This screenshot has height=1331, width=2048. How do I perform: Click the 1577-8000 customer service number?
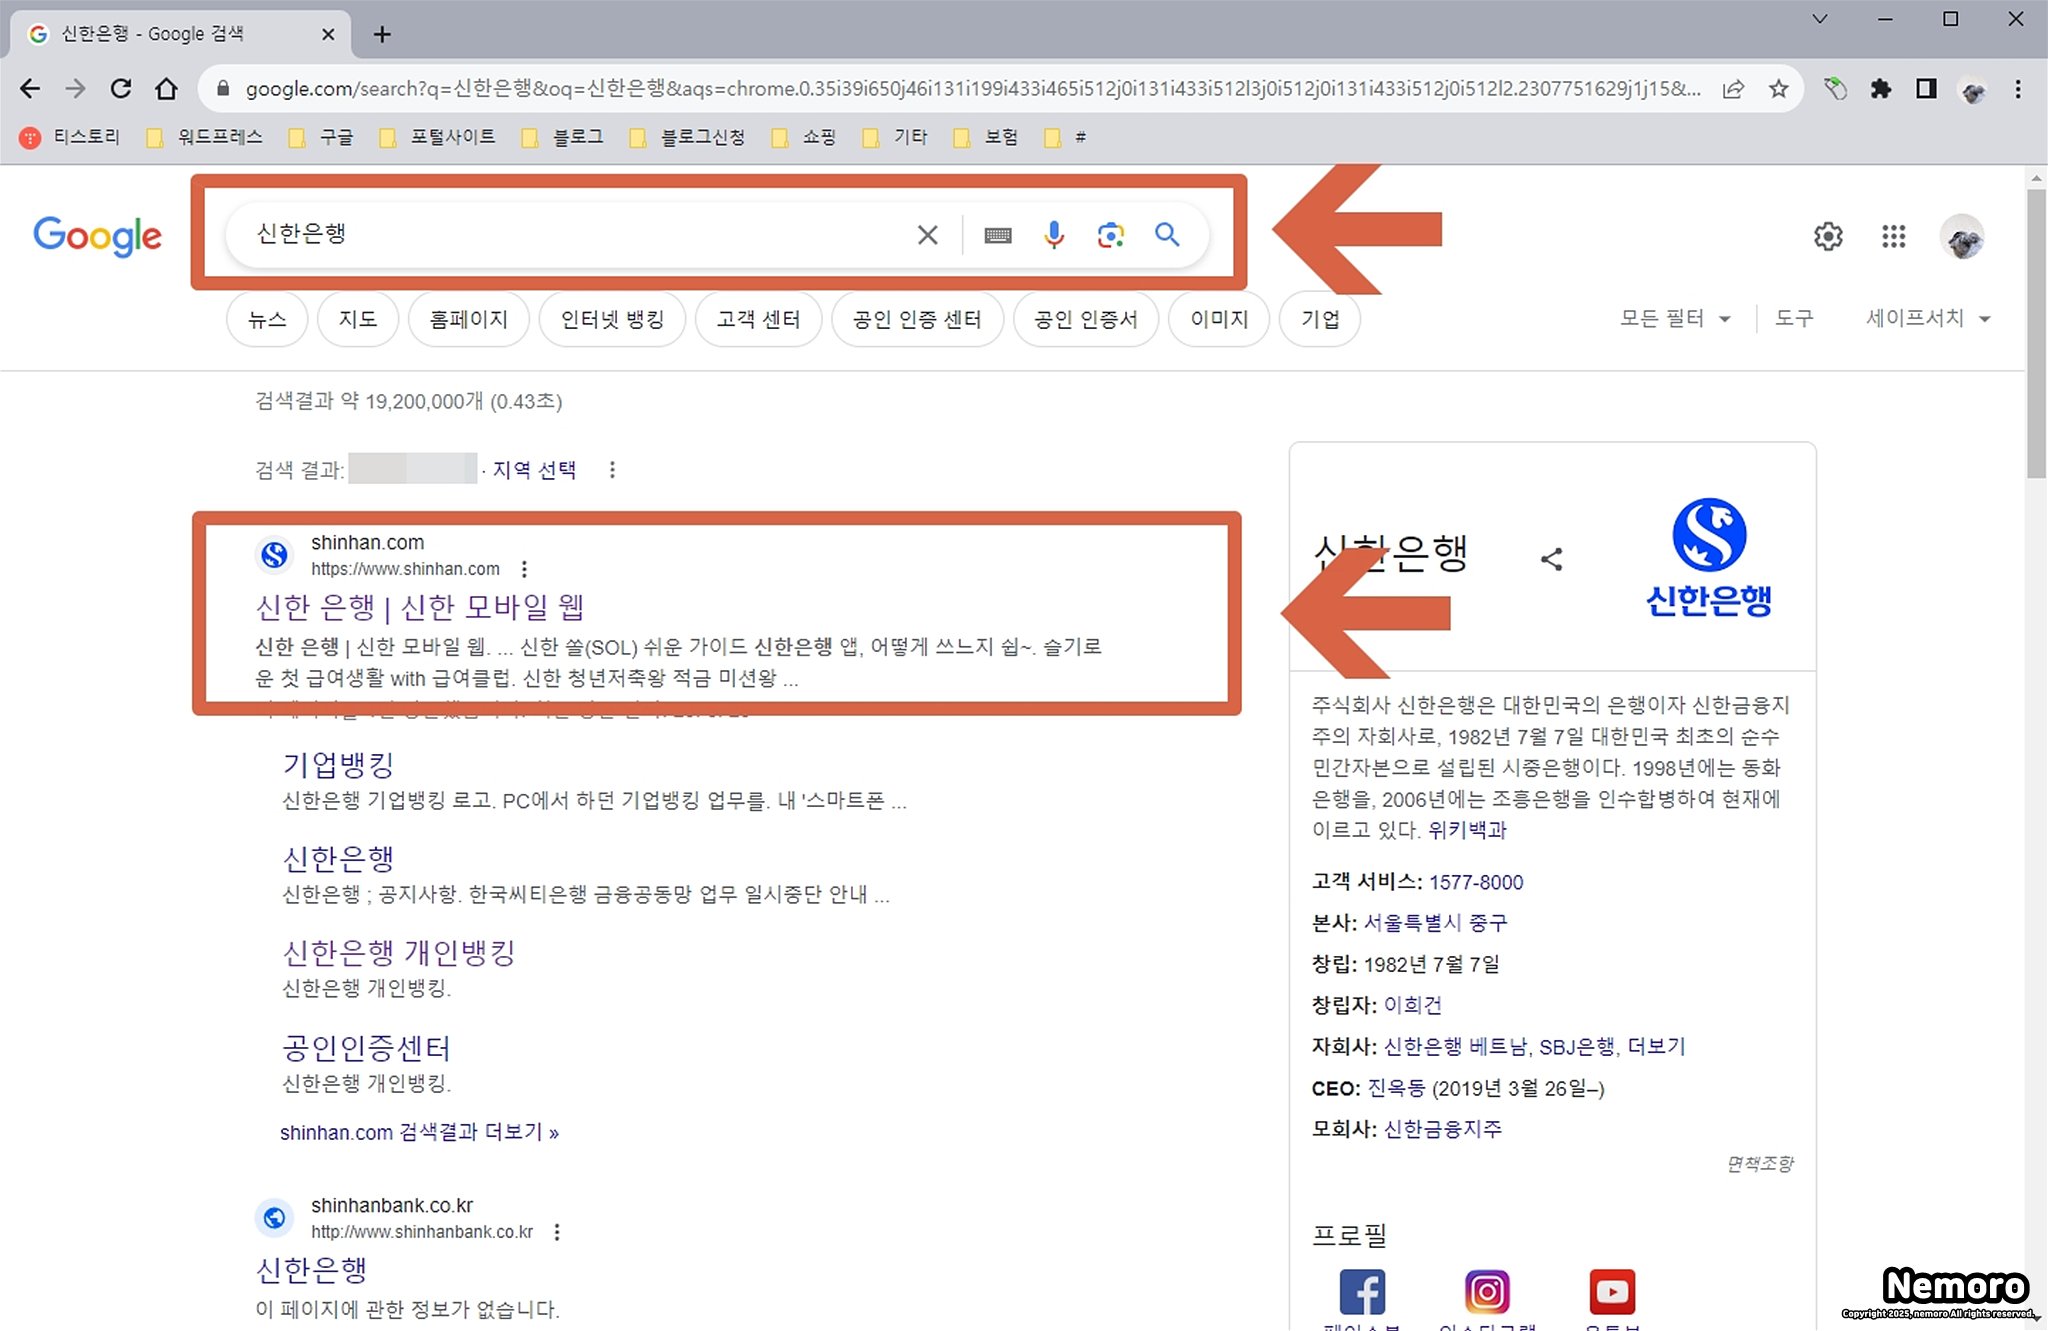tap(1476, 882)
